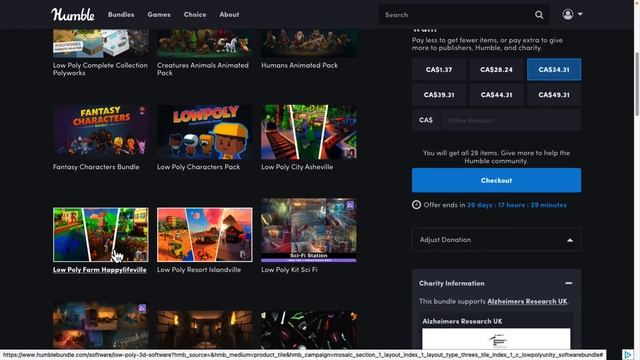640x360 pixels.
Task: Click the Humble logo
Action: point(73,14)
